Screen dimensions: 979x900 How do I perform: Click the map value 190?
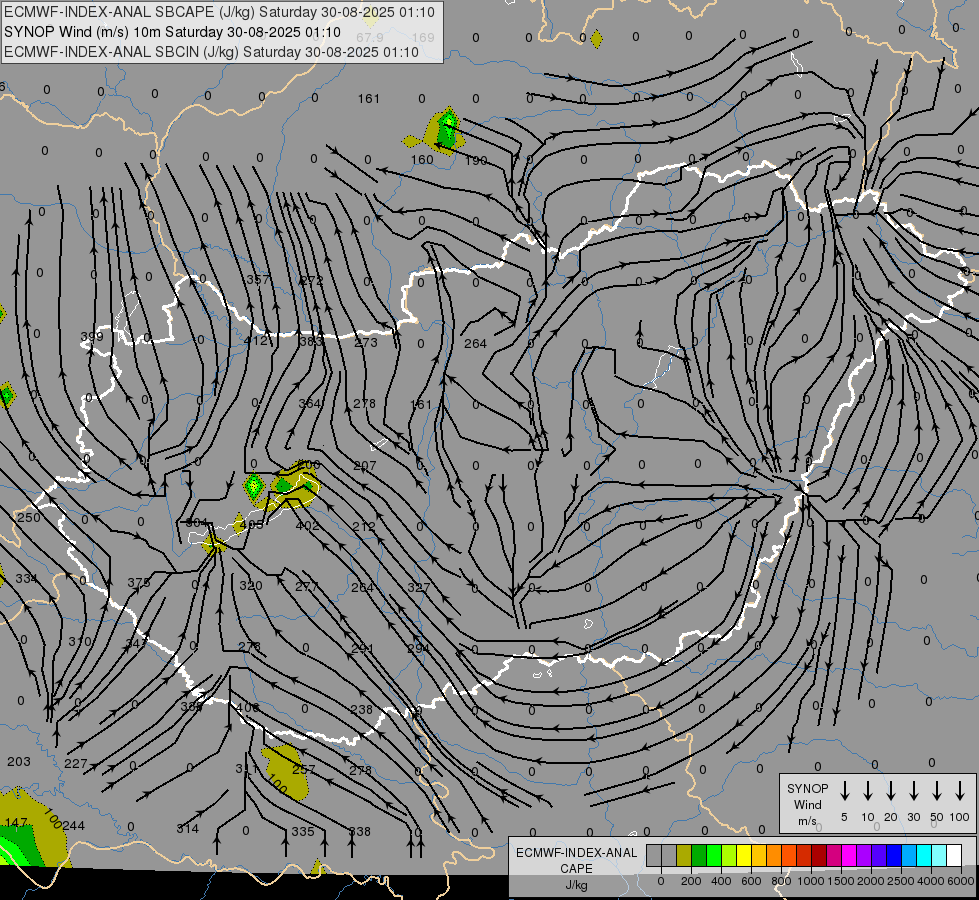click(476, 161)
